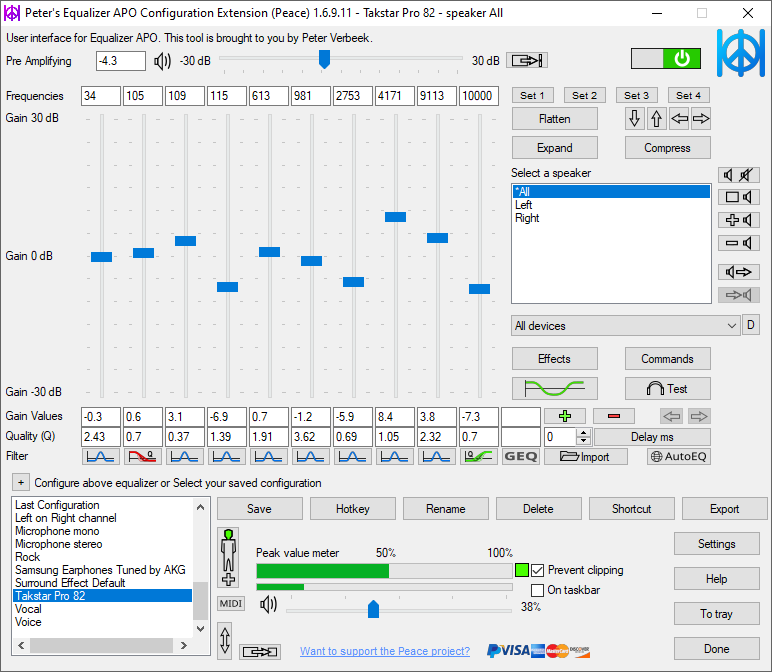The height and width of the screenshot is (672, 772).
Task: Click the Pre Amplifying slider handle
Action: (x=324, y=59)
